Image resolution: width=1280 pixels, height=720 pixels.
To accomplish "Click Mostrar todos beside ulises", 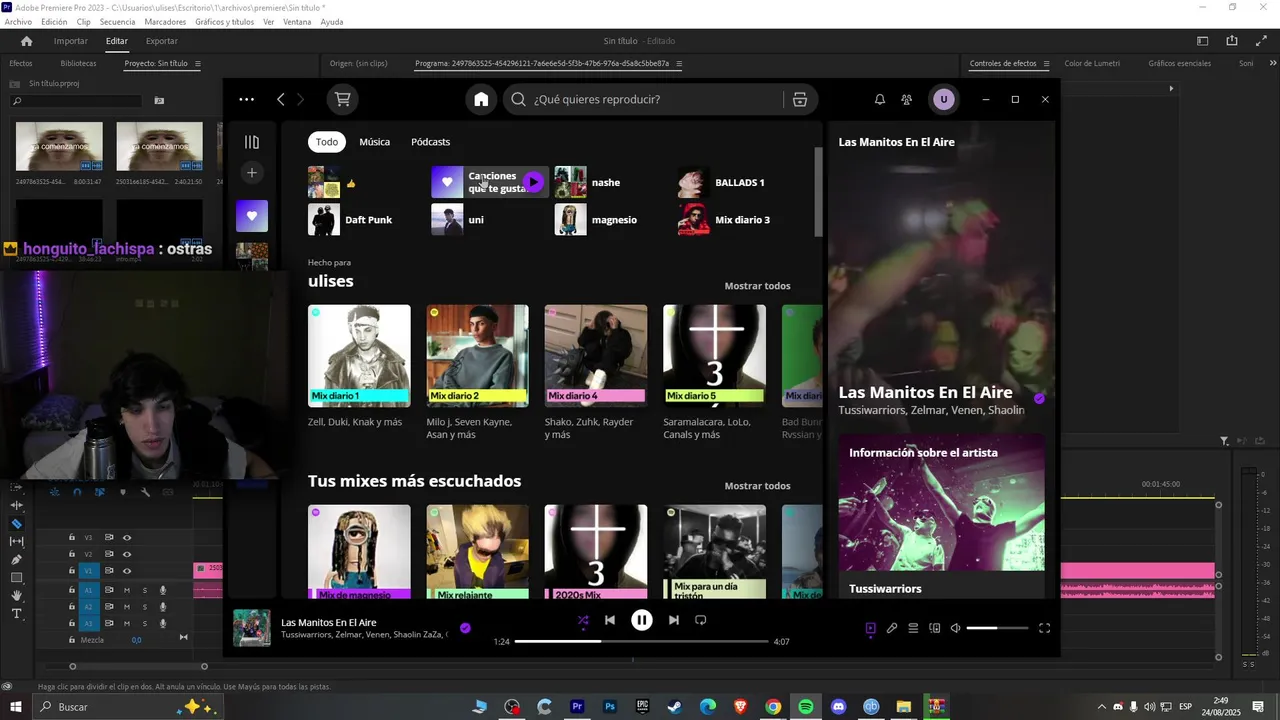I will (x=757, y=286).
